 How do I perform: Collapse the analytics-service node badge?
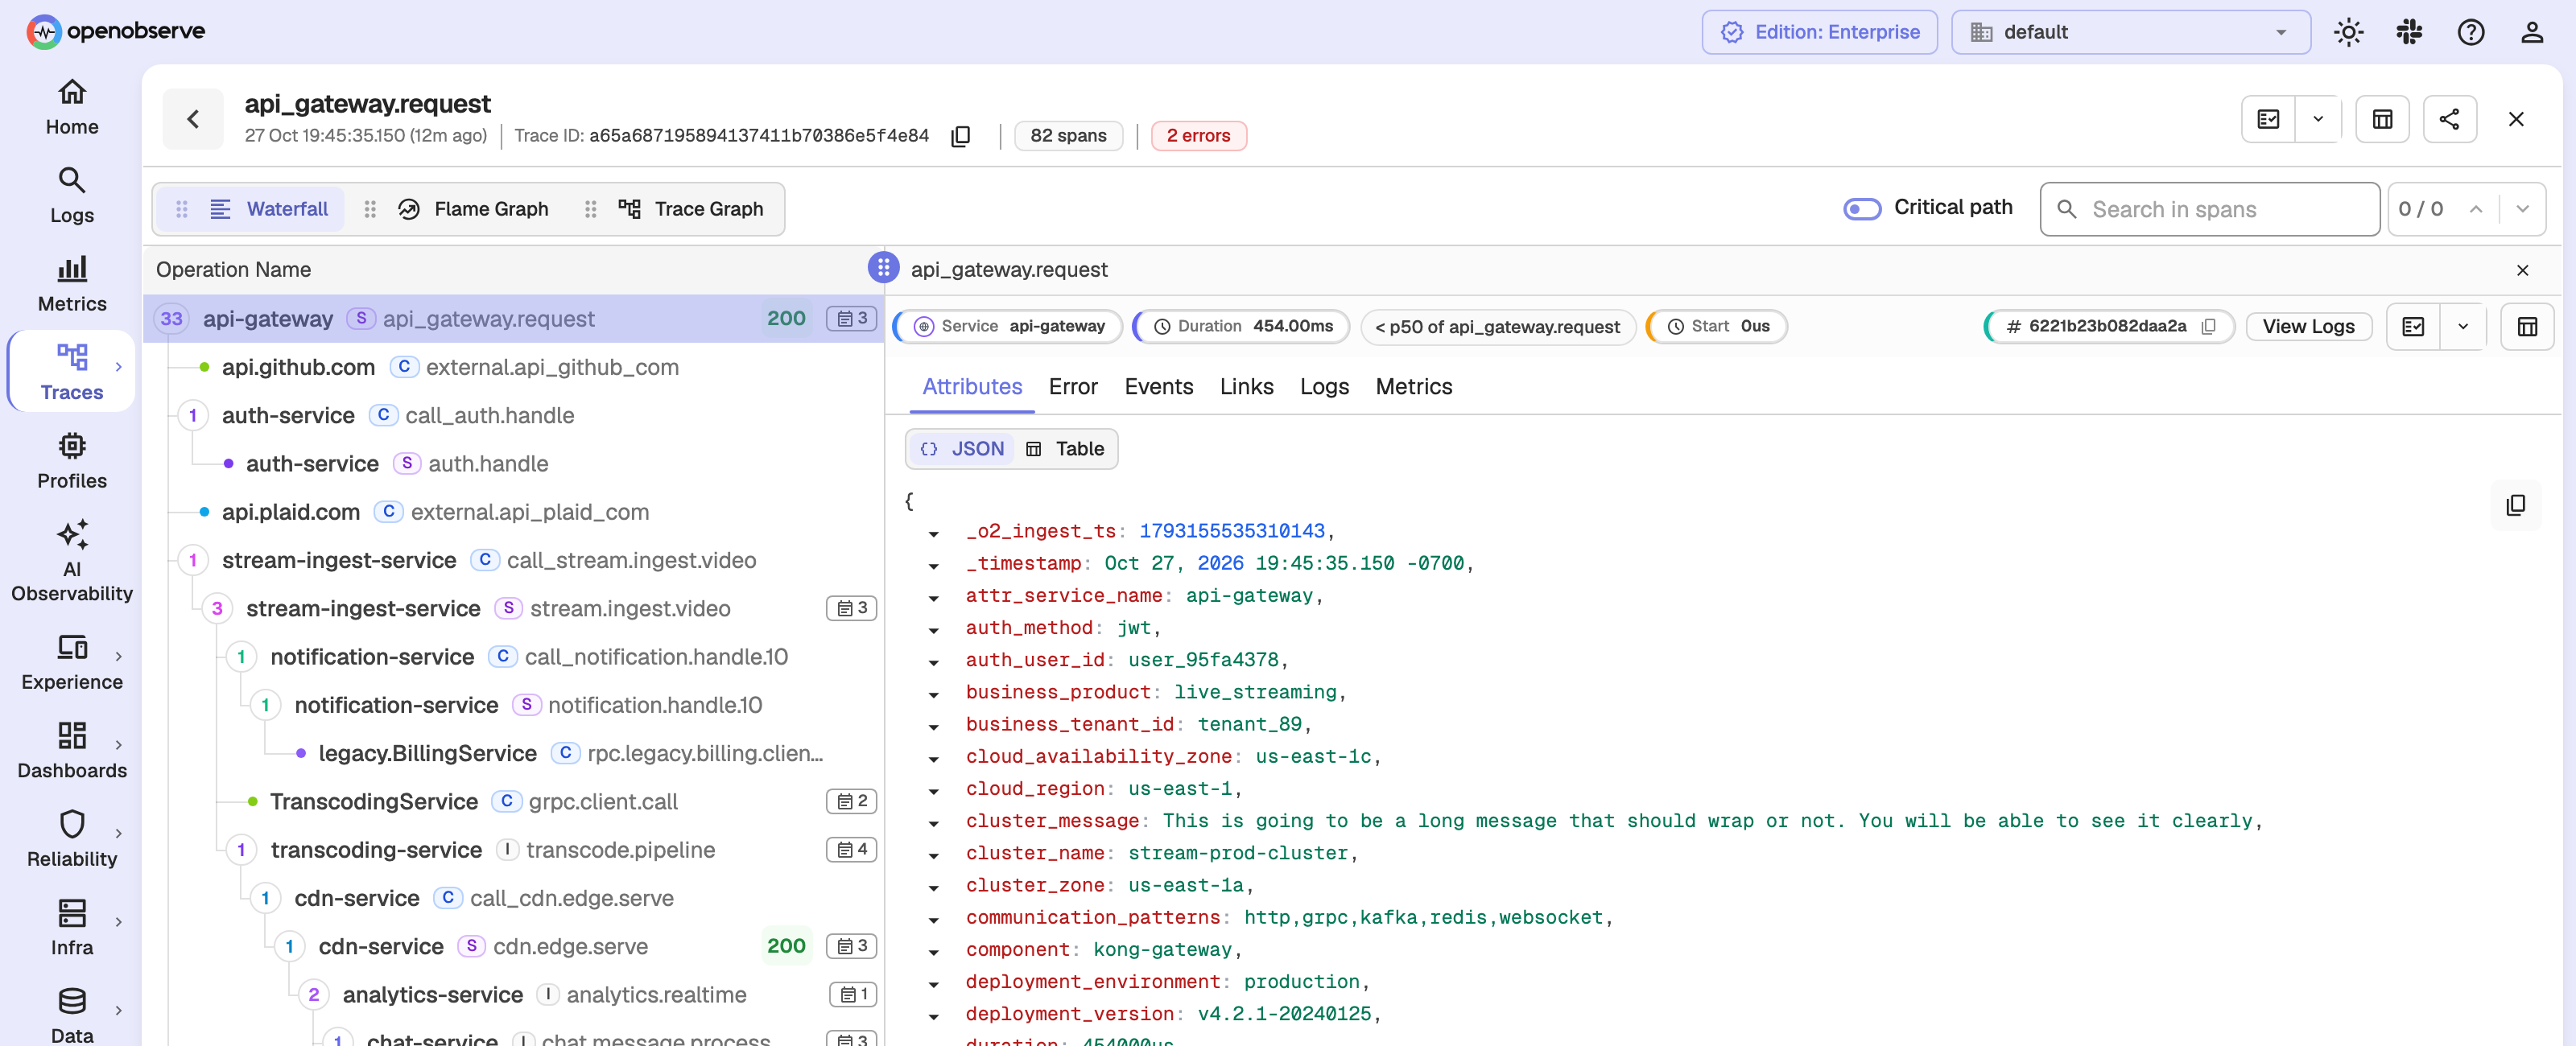point(313,994)
